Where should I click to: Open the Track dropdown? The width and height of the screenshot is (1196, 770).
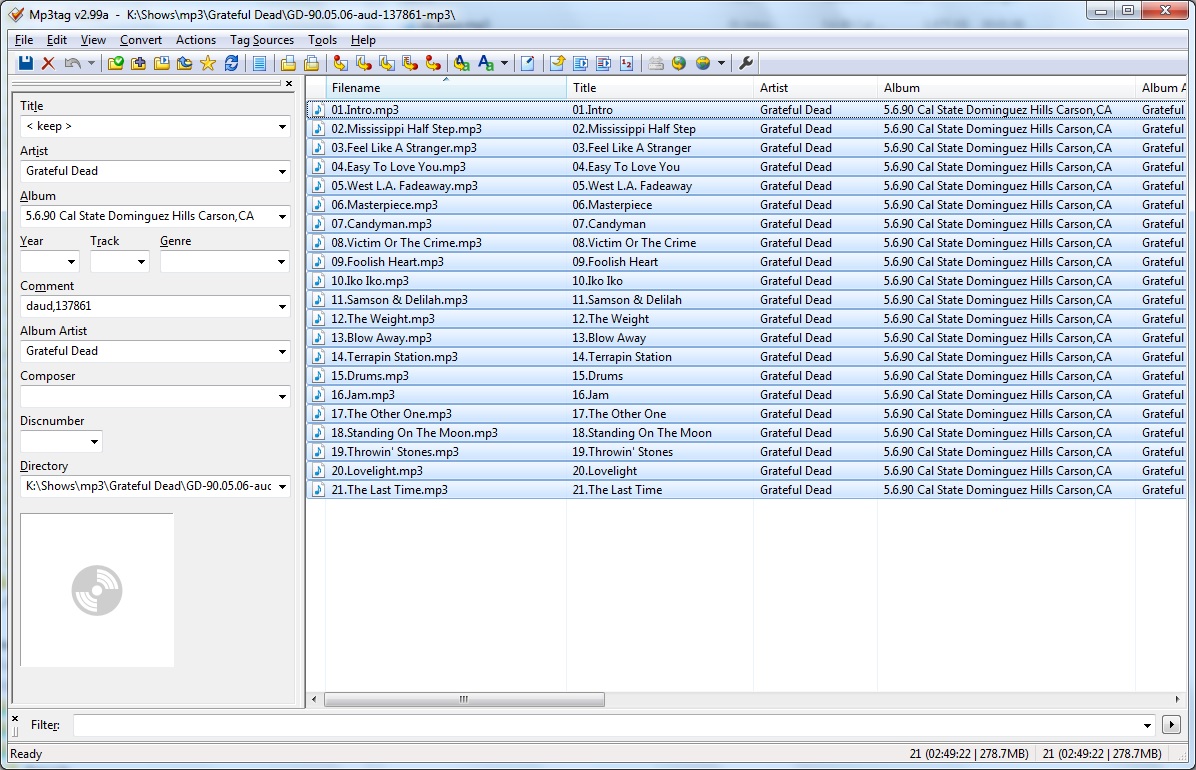[x=141, y=262]
